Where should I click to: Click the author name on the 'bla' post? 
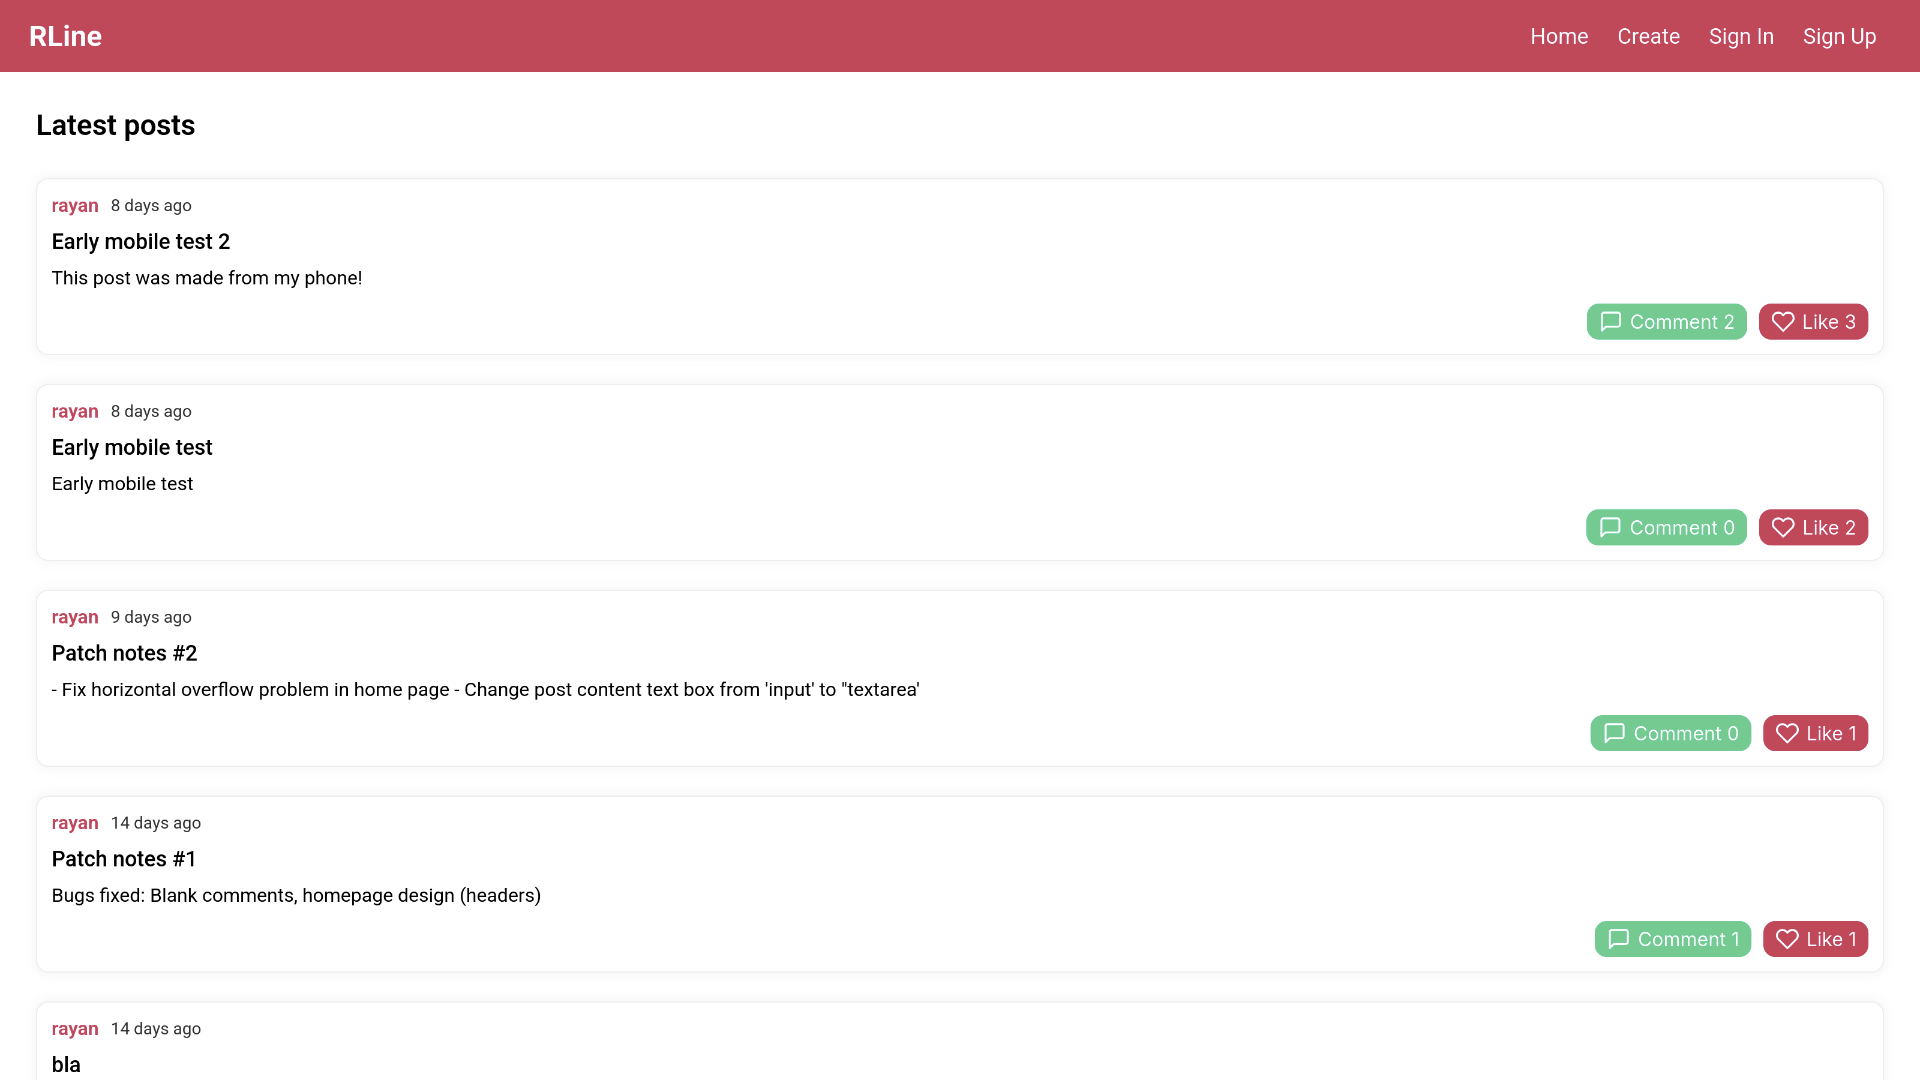75,1029
